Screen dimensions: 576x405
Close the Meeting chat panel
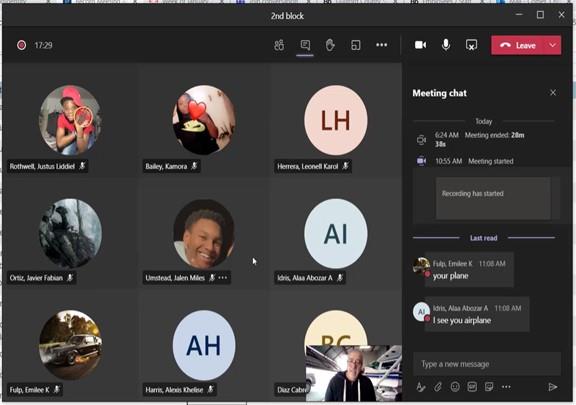(553, 93)
